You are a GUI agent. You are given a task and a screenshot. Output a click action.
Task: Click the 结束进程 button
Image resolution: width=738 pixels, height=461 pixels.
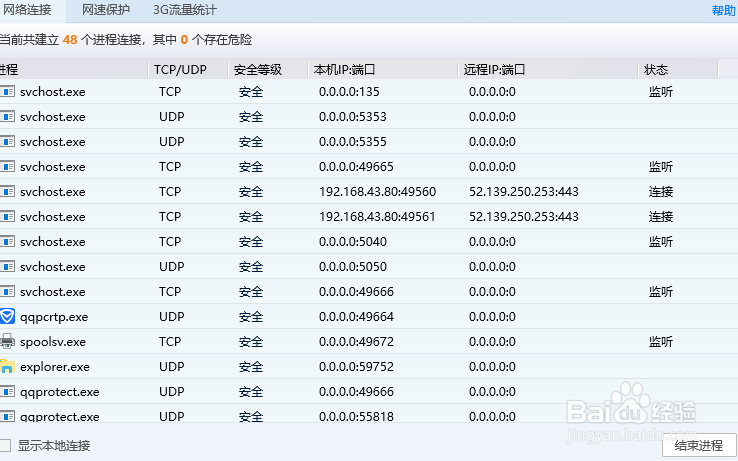tap(699, 445)
